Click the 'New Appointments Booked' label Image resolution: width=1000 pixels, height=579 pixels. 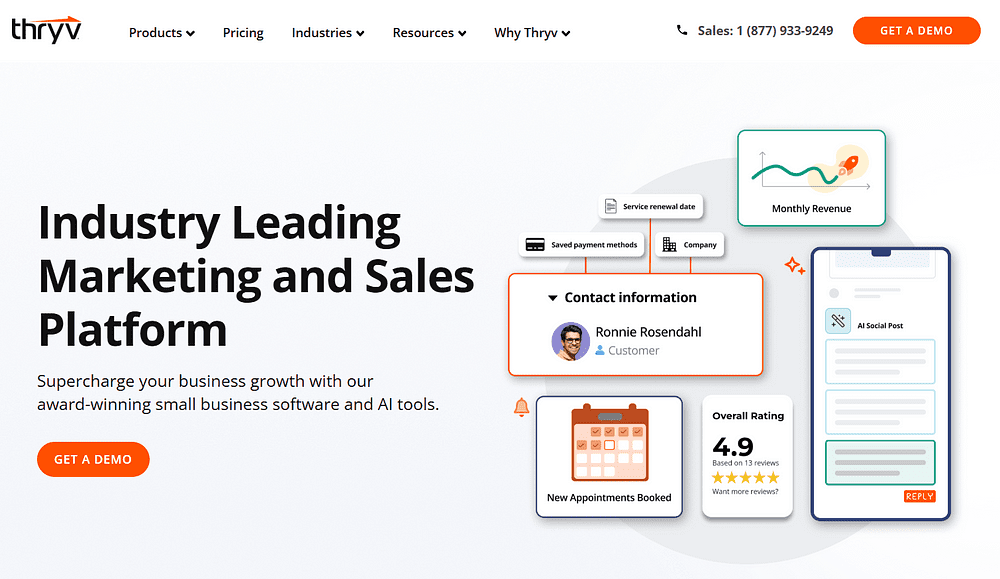(609, 497)
